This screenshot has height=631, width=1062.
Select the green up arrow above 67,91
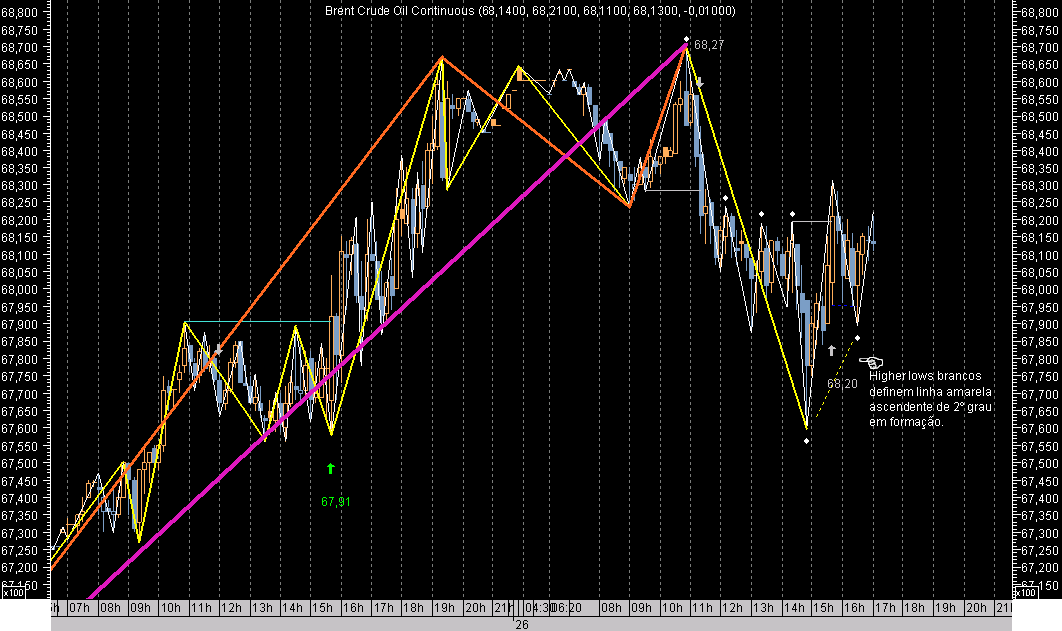331,466
